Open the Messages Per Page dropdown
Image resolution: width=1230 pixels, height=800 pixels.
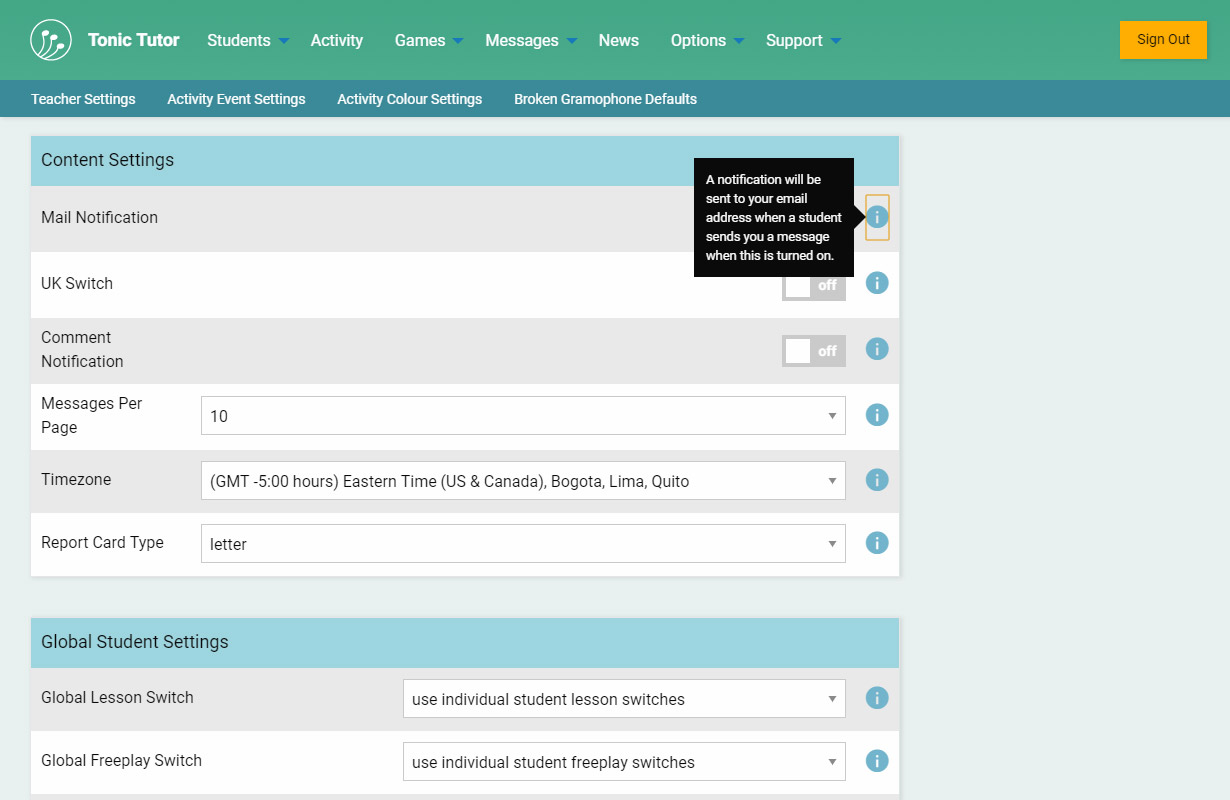523,416
